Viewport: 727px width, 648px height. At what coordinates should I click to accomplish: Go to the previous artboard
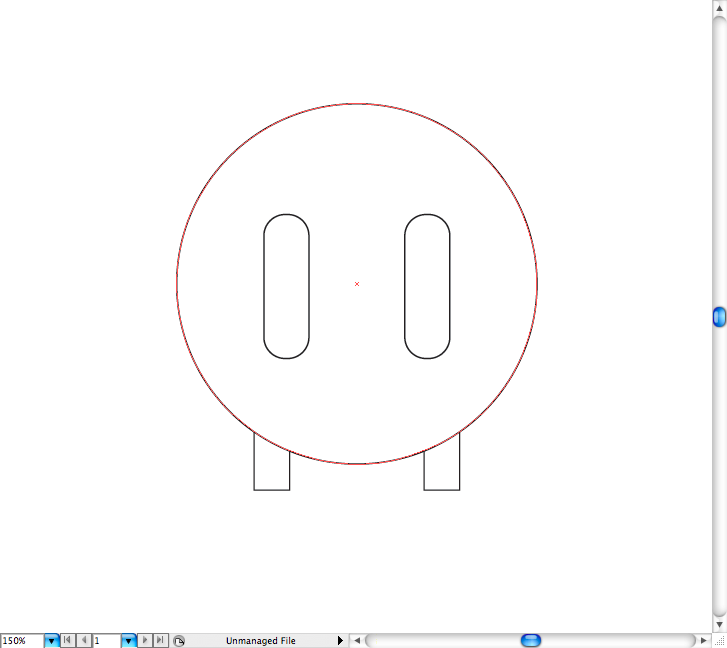click(x=84, y=640)
